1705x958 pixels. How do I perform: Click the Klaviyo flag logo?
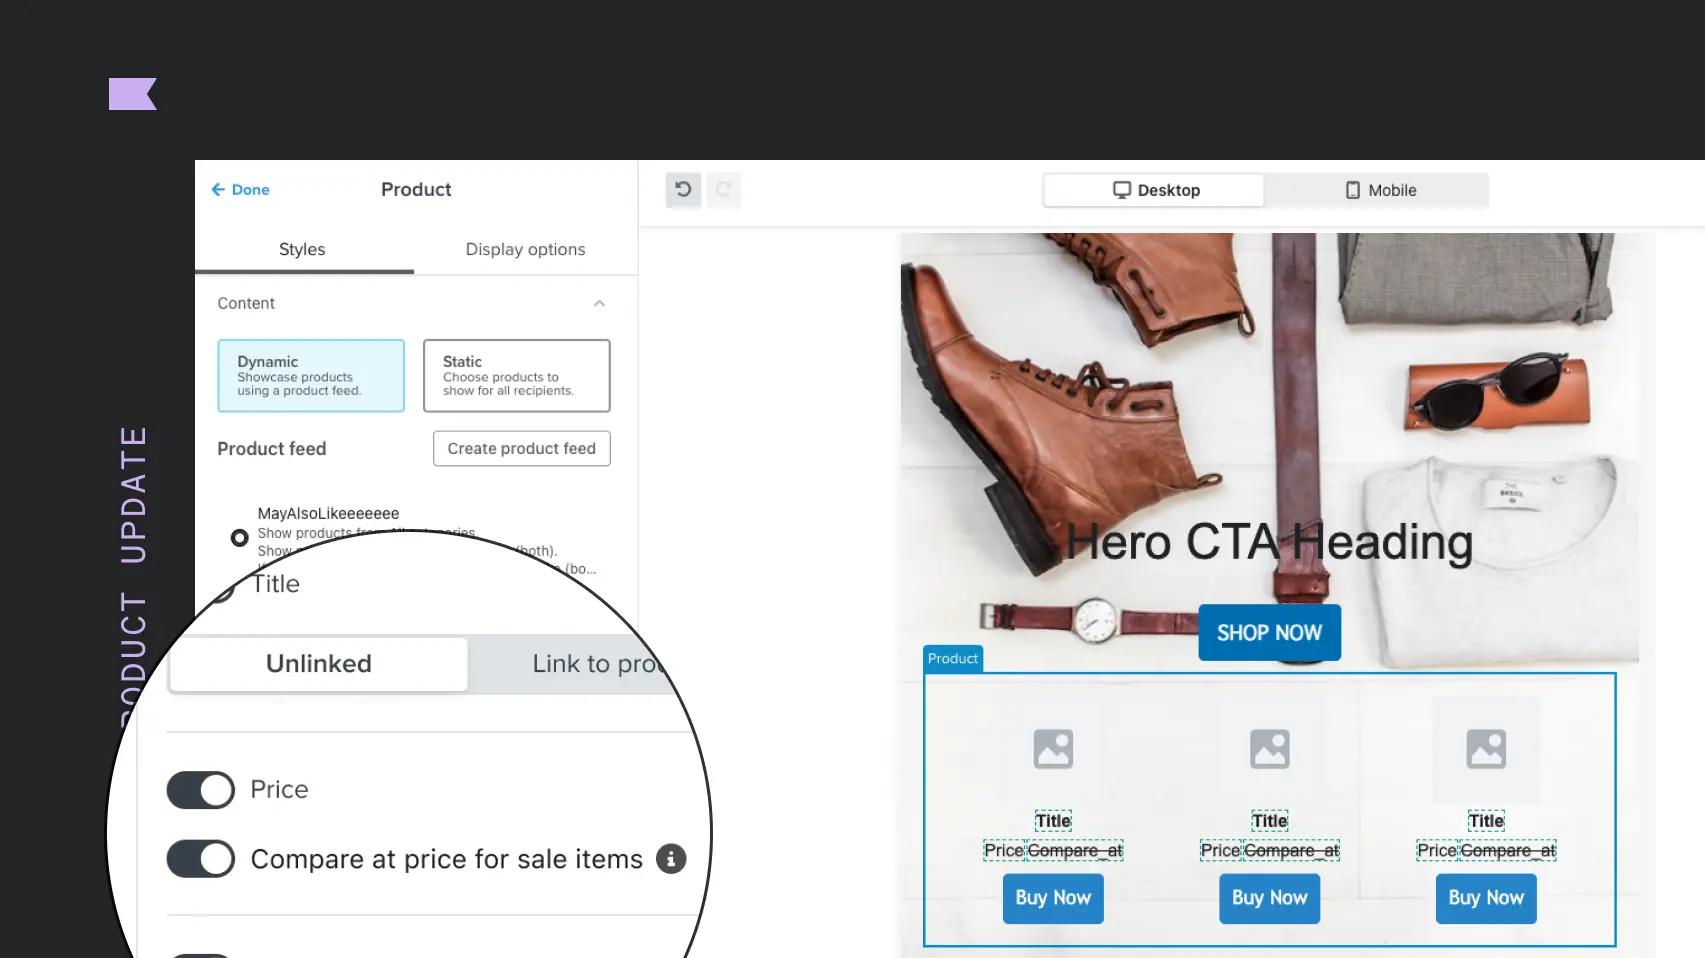coord(133,94)
